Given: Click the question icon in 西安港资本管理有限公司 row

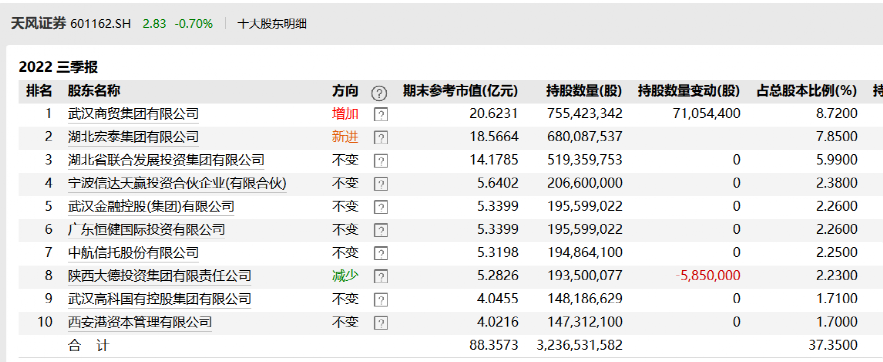Looking at the screenshot, I should coord(381,323).
